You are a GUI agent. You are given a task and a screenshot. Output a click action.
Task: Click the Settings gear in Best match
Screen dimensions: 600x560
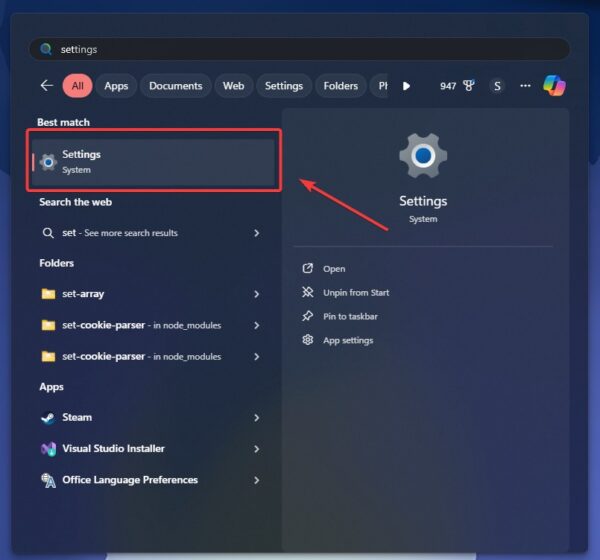point(48,162)
